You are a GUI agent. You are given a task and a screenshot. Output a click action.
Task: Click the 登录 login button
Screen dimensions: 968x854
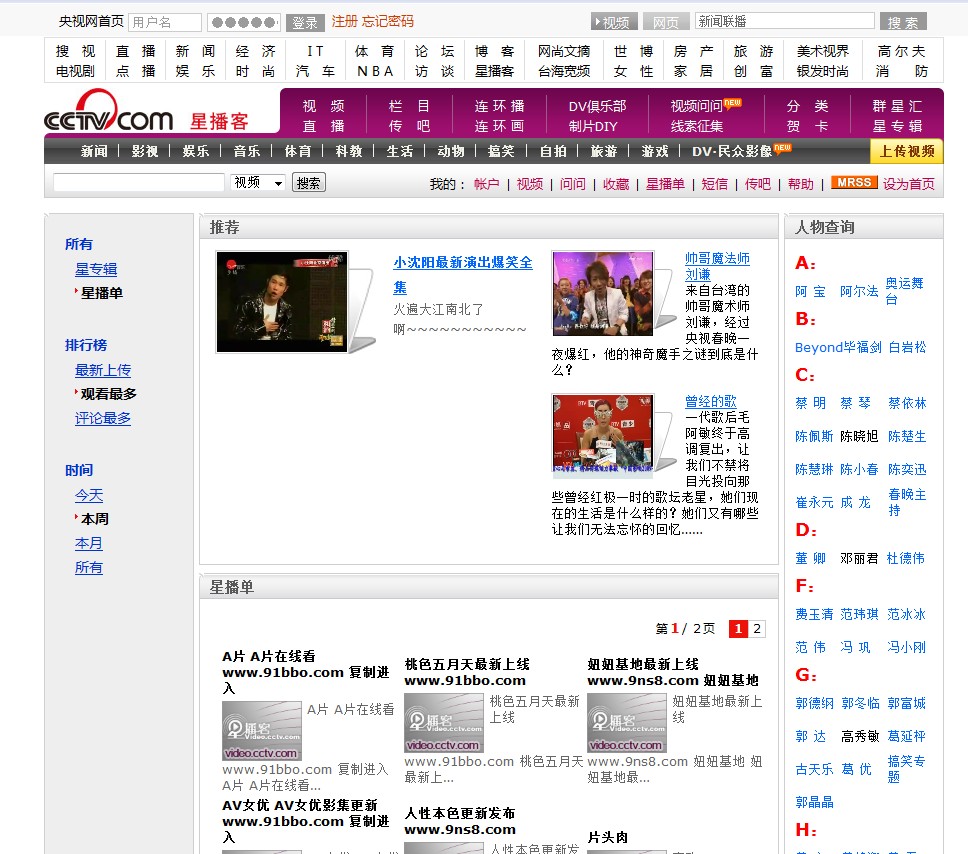click(304, 22)
